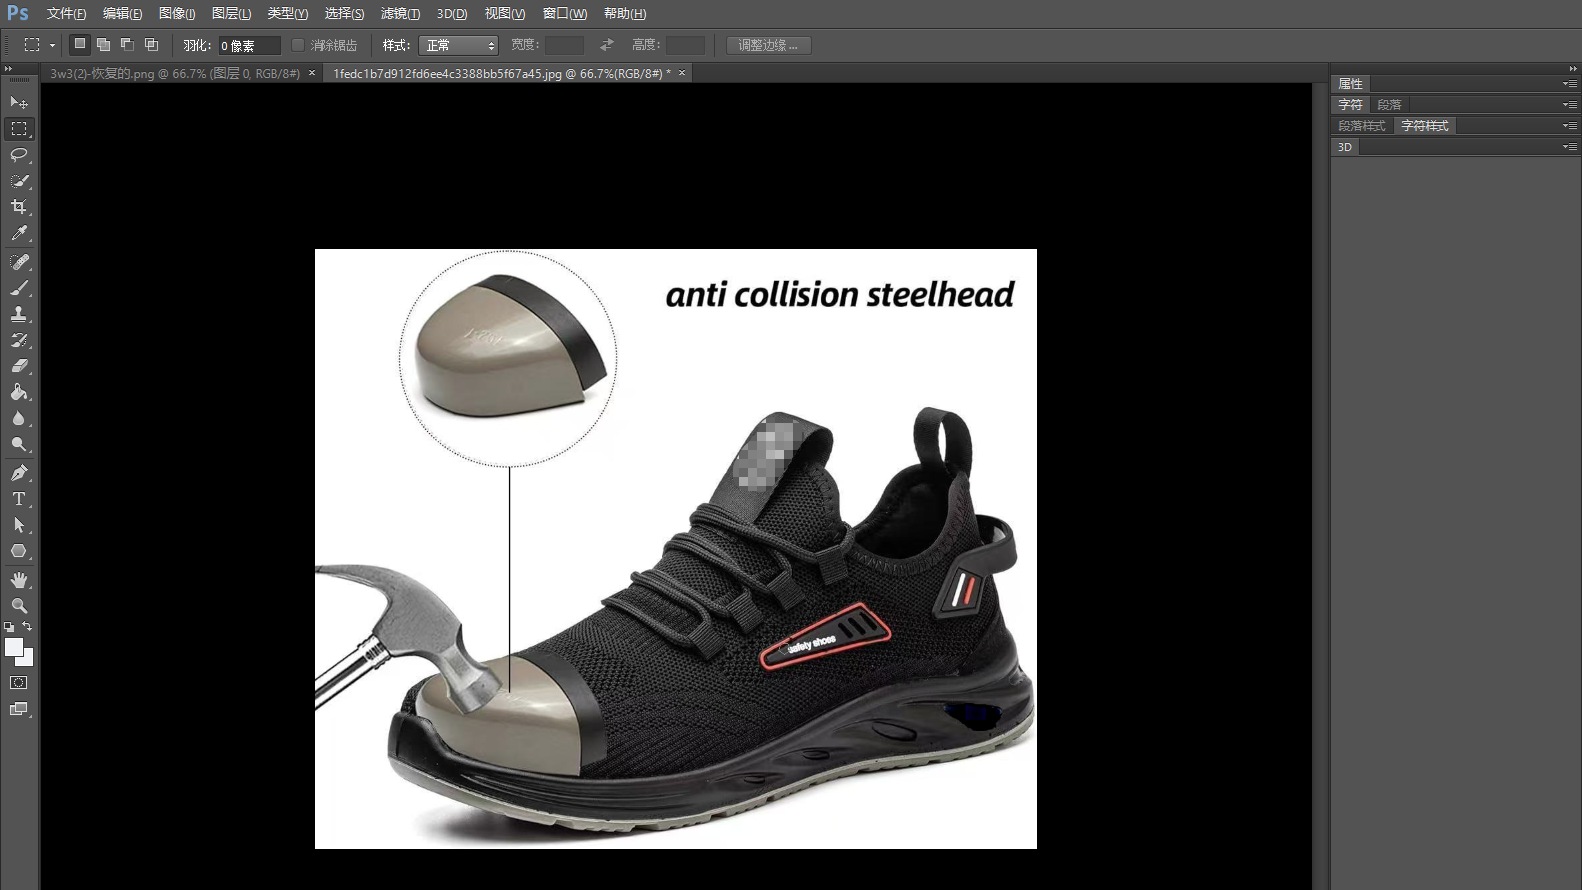Image resolution: width=1582 pixels, height=890 pixels.
Task: Select the Blur tool
Action: [x=19, y=418]
